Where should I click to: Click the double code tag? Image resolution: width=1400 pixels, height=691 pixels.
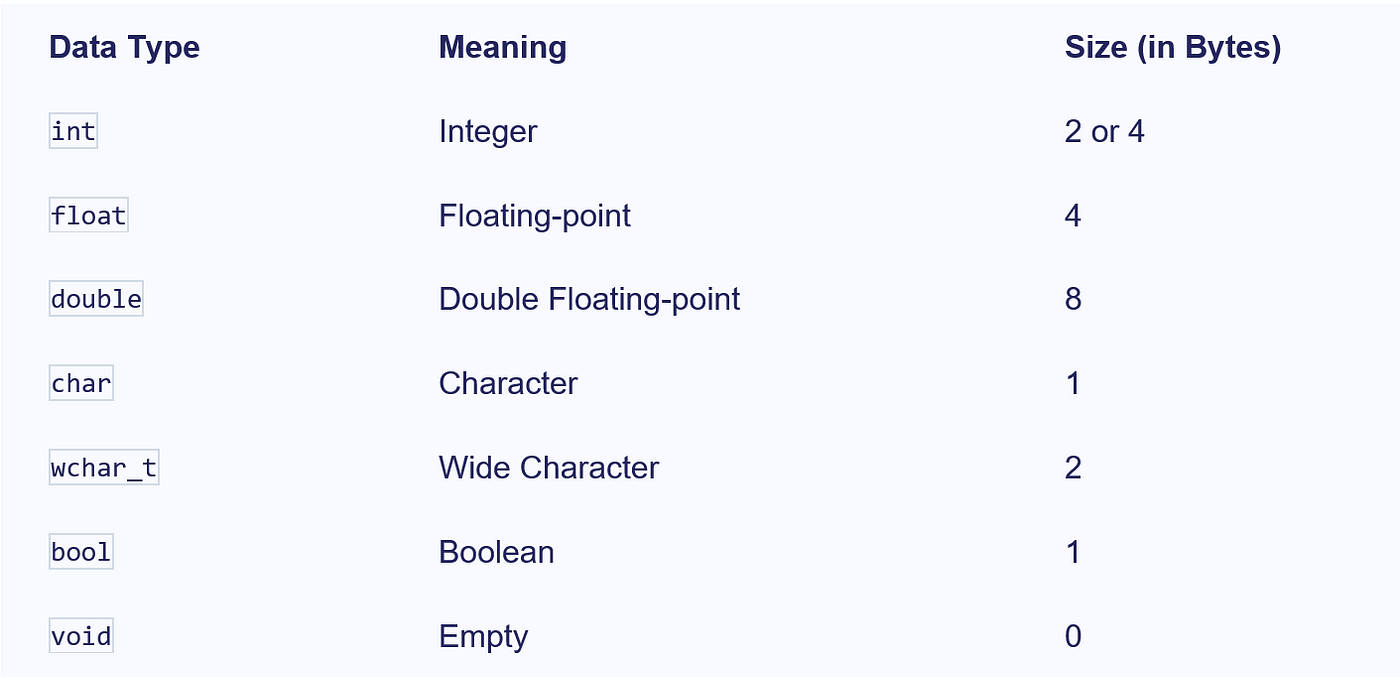[x=96, y=300]
